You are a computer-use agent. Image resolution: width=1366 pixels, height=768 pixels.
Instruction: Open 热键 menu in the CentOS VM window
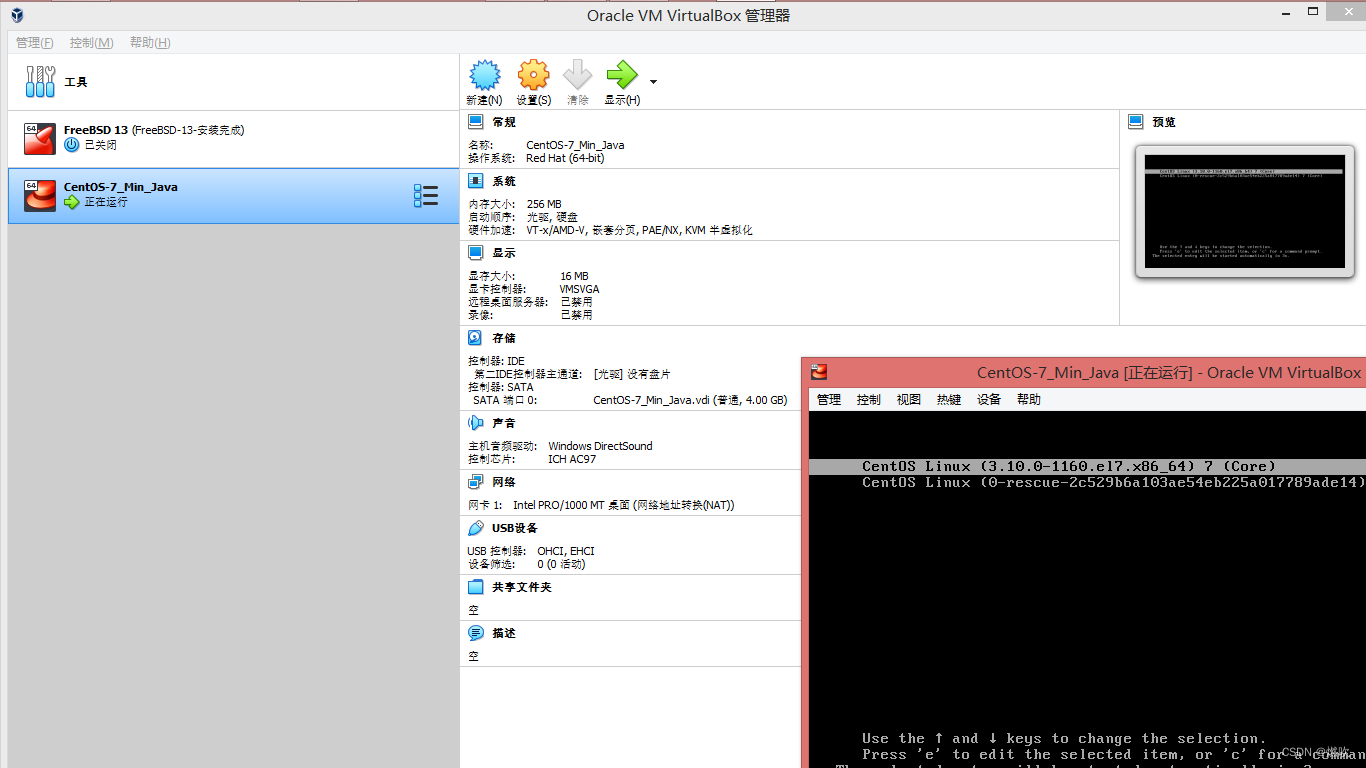point(949,399)
